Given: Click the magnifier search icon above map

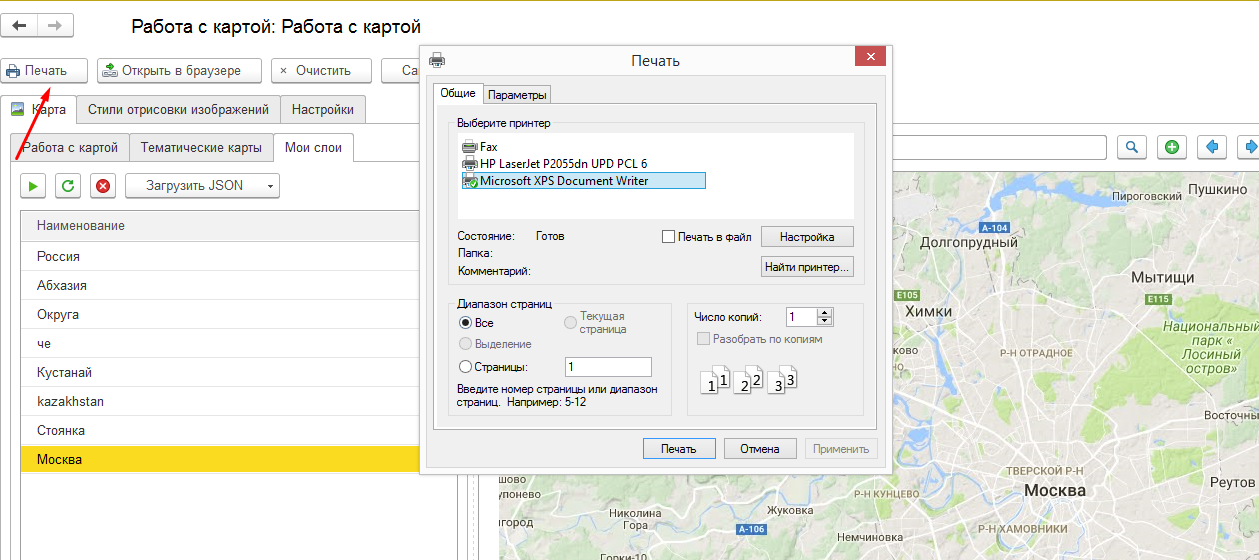Looking at the screenshot, I should pyautogui.click(x=1132, y=147).
